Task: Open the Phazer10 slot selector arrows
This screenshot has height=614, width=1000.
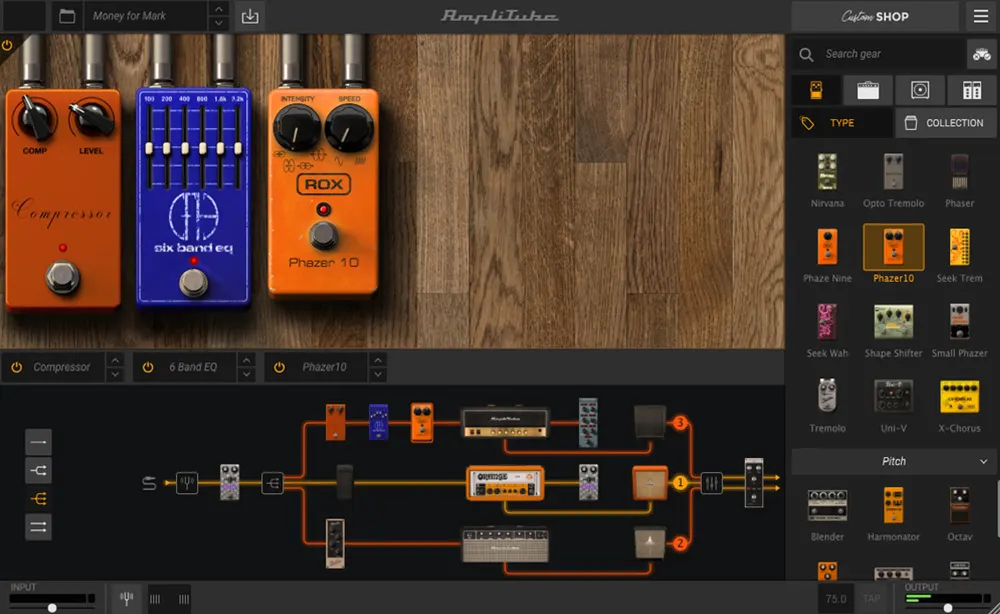Action: (378, 367)
